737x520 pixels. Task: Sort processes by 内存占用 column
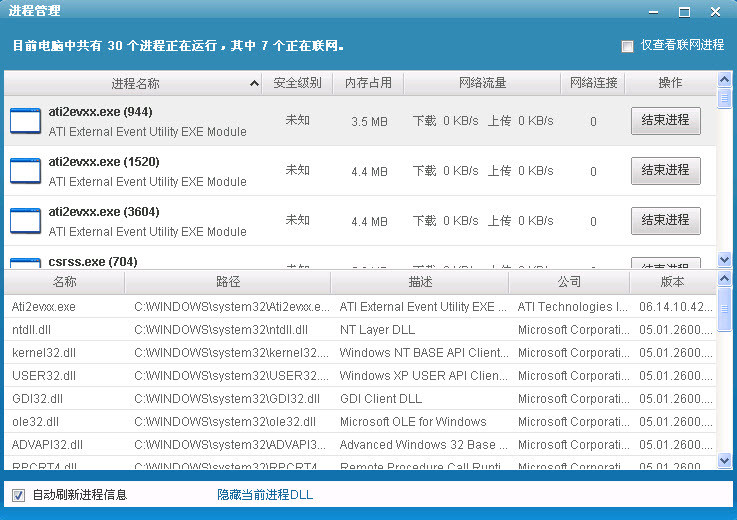tap(368, 84)
